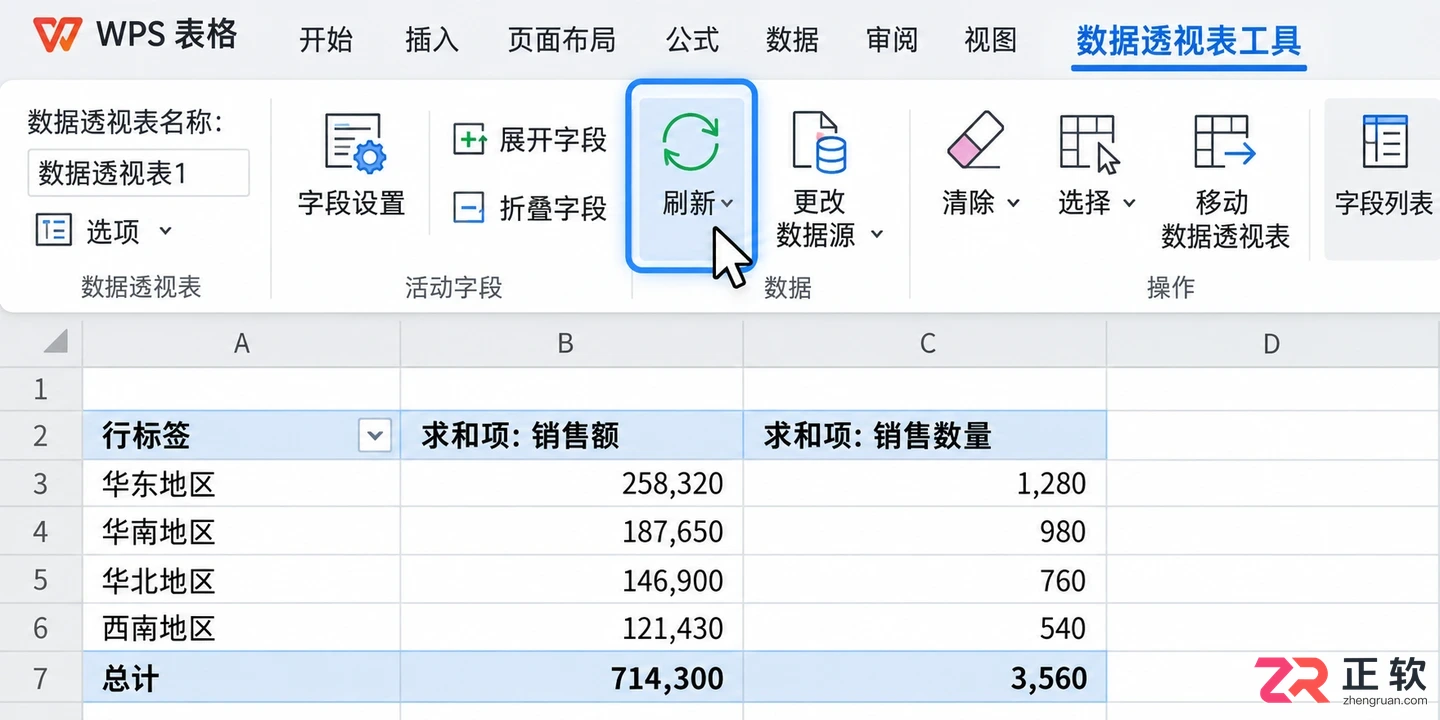Viewport: 1440px width, 720px height.
Task: Click the 华北地区 cell
Action: [241, 580]
